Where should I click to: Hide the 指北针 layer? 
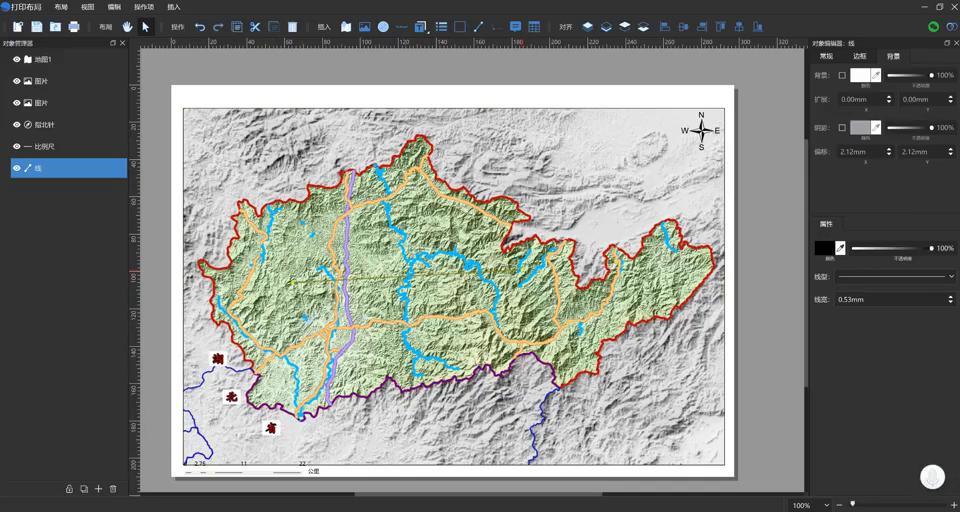16,125
